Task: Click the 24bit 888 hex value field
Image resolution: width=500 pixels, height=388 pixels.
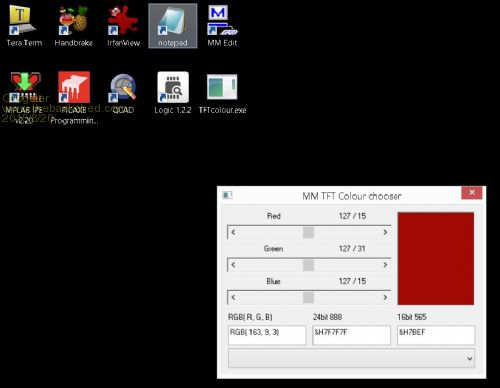Action: pos(351,335)
